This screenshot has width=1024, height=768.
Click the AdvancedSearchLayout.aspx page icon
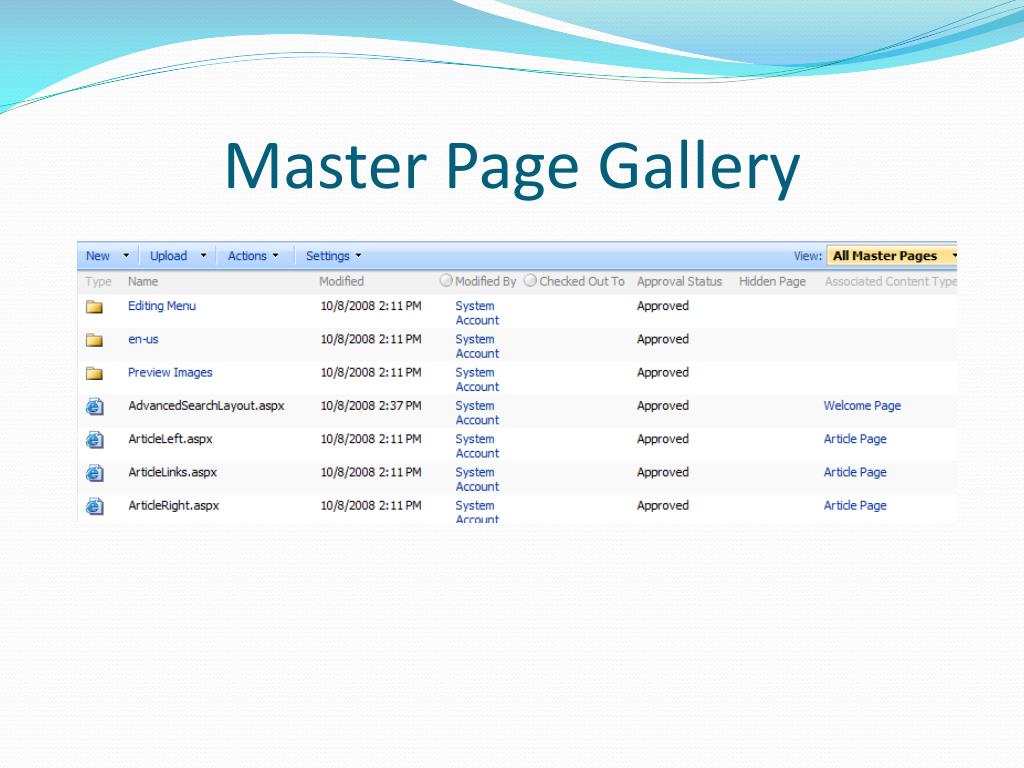tap(95, 406)
